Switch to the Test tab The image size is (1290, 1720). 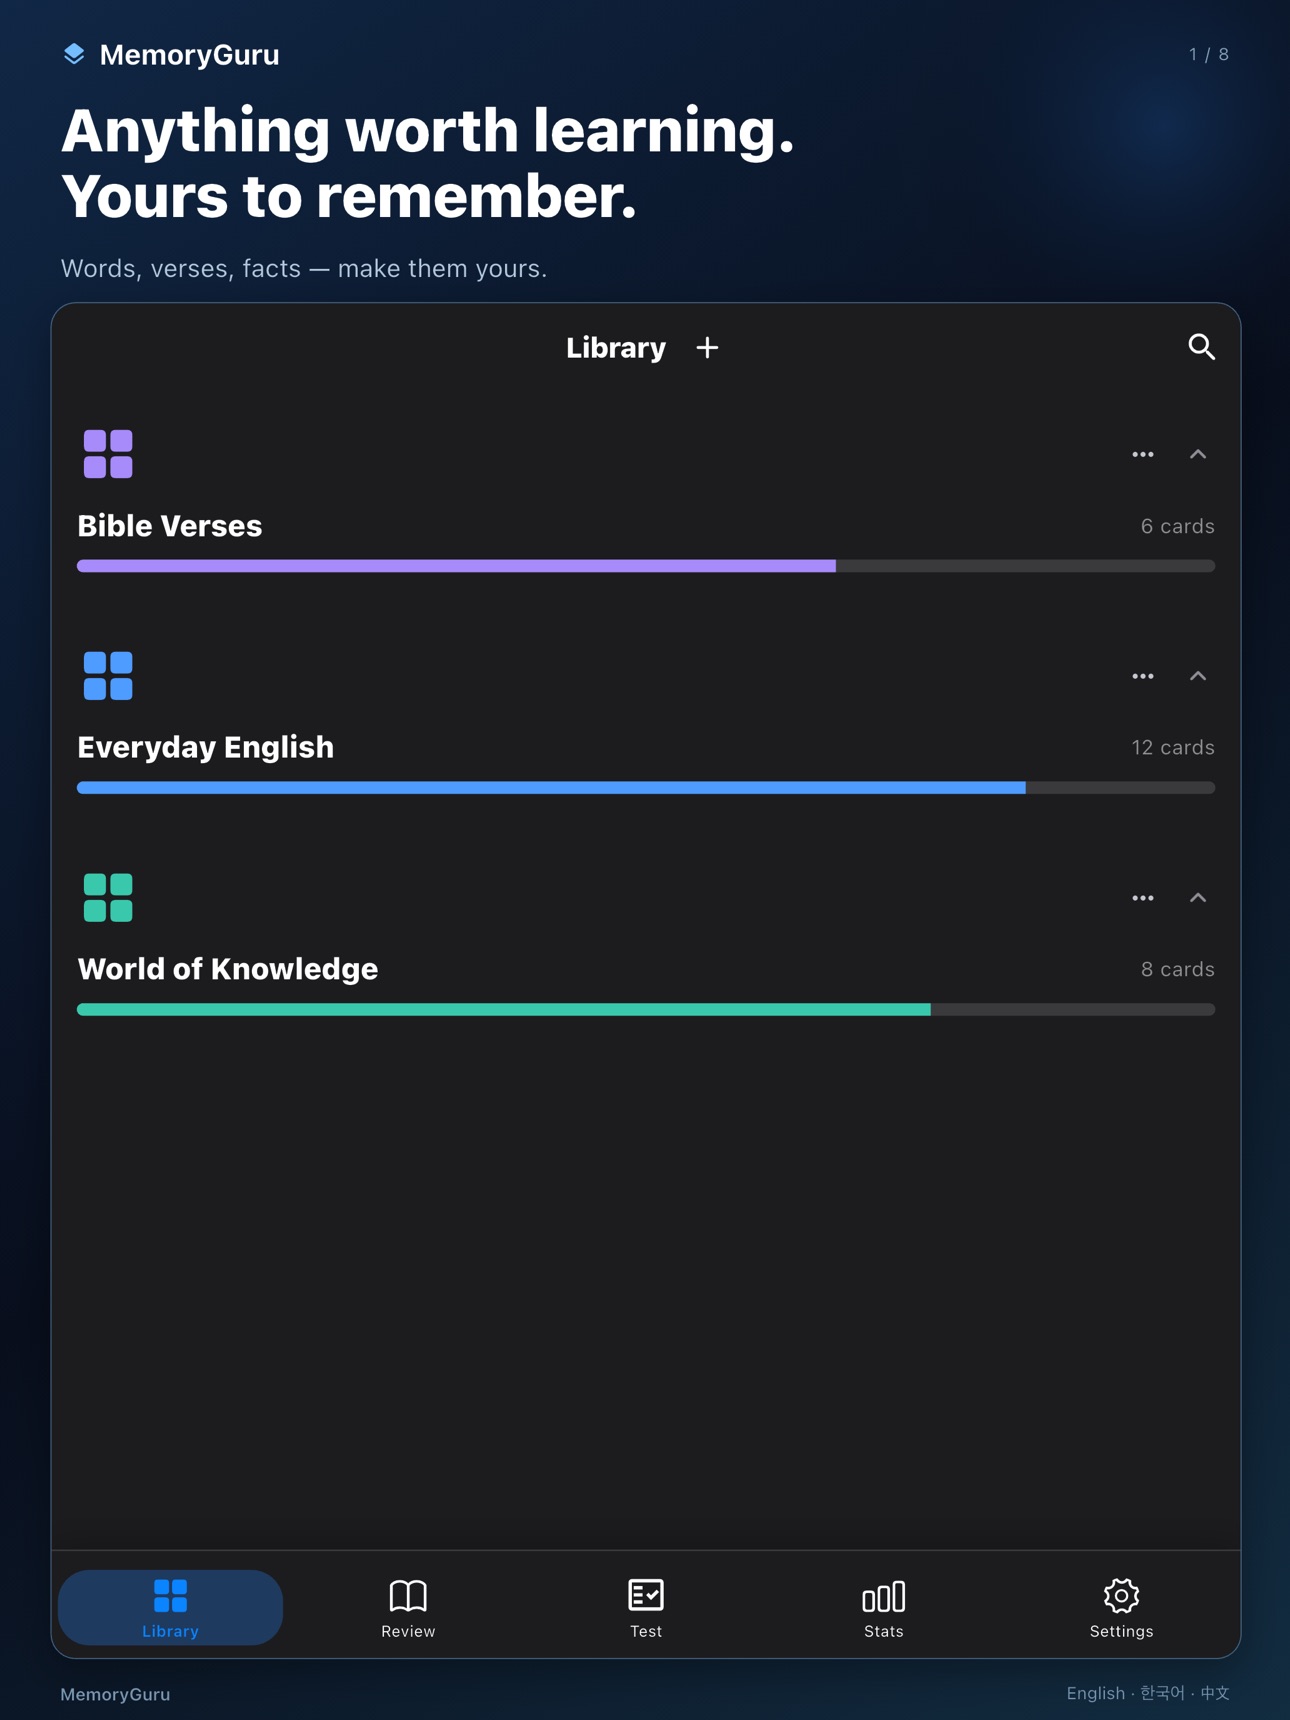click(x=646, y=1607)
